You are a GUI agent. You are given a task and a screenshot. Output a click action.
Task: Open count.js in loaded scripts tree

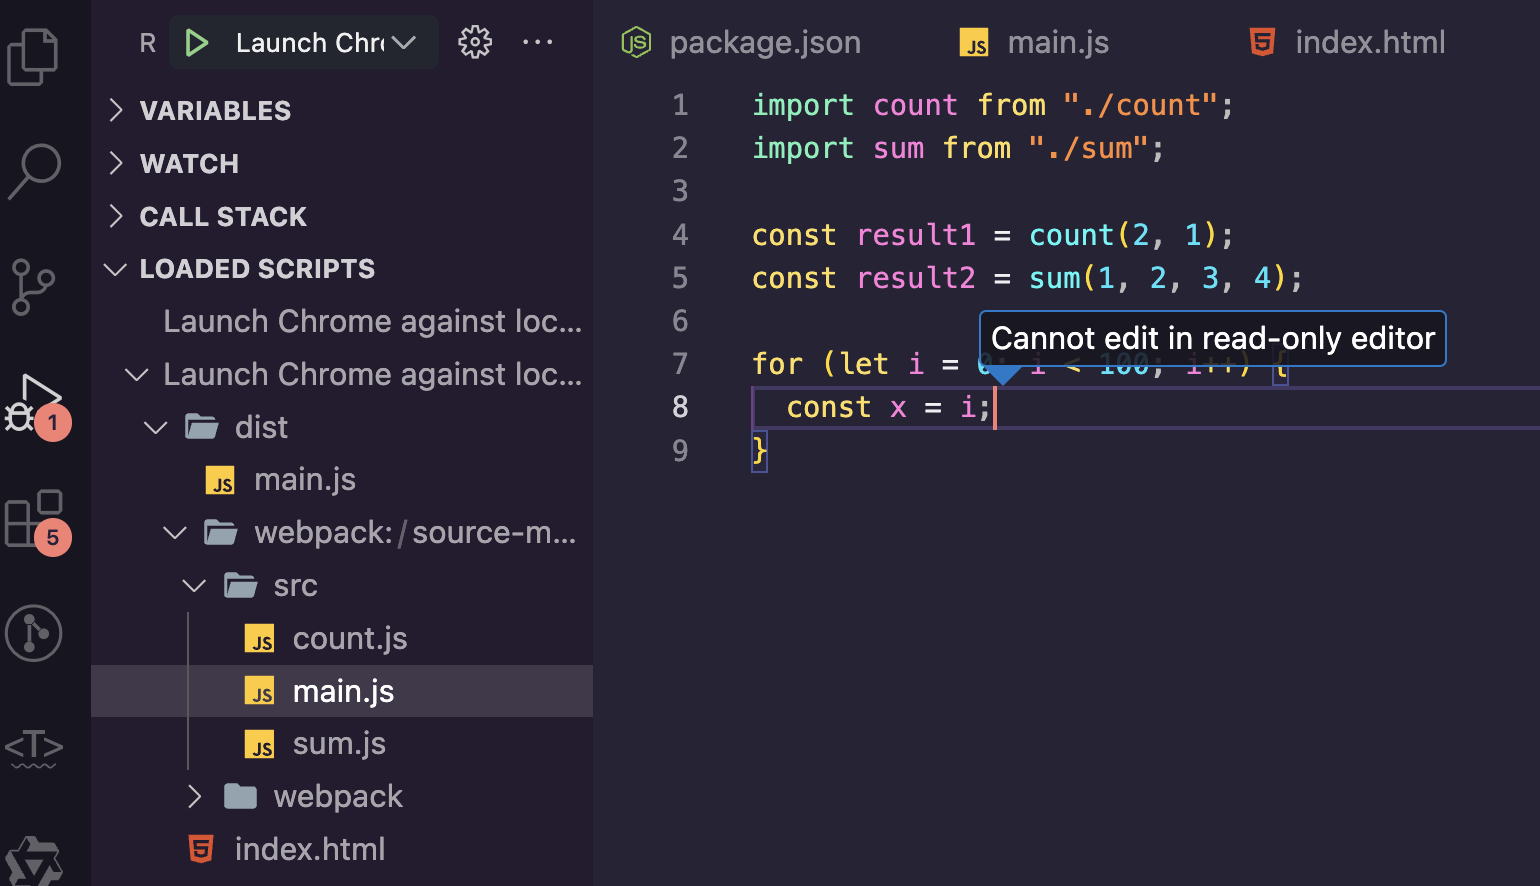coord(349,639)
